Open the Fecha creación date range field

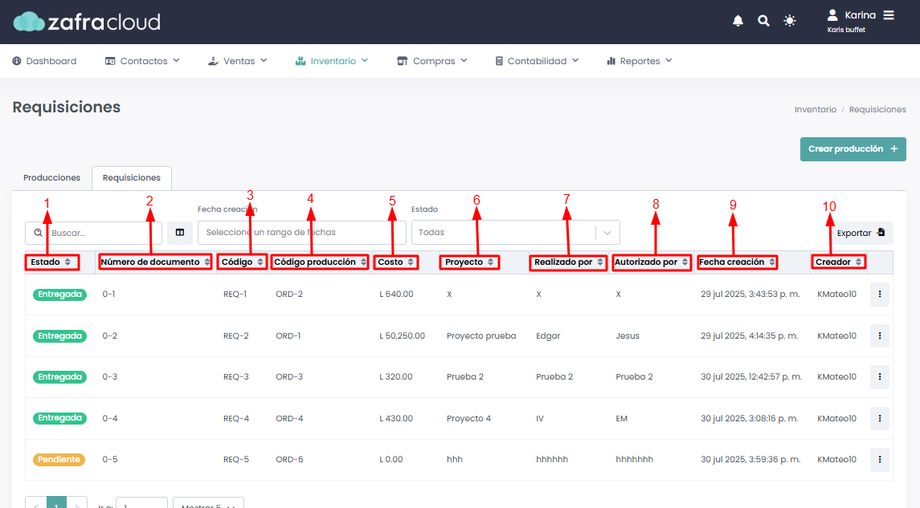301,233
